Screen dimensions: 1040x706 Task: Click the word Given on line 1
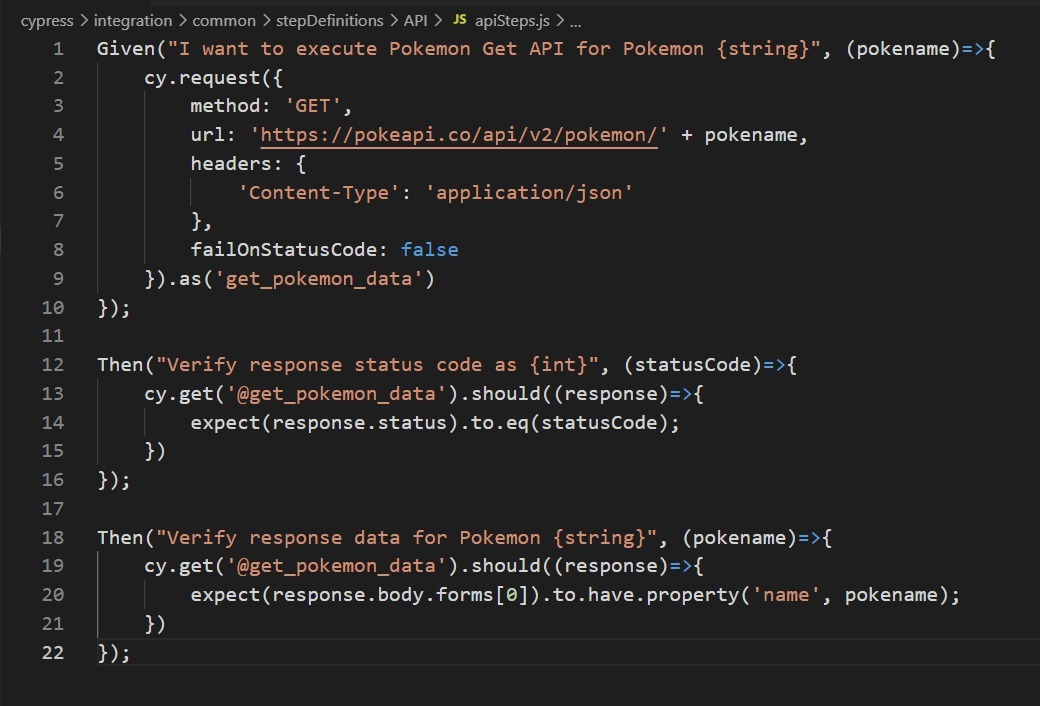tap(126, 48)
